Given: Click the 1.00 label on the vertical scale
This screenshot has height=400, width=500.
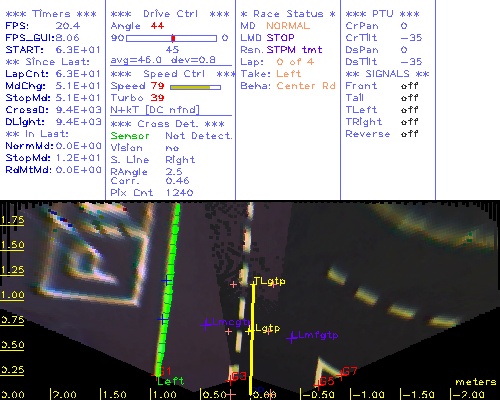Looking at the screenshot, I should [x=12, y=295].
